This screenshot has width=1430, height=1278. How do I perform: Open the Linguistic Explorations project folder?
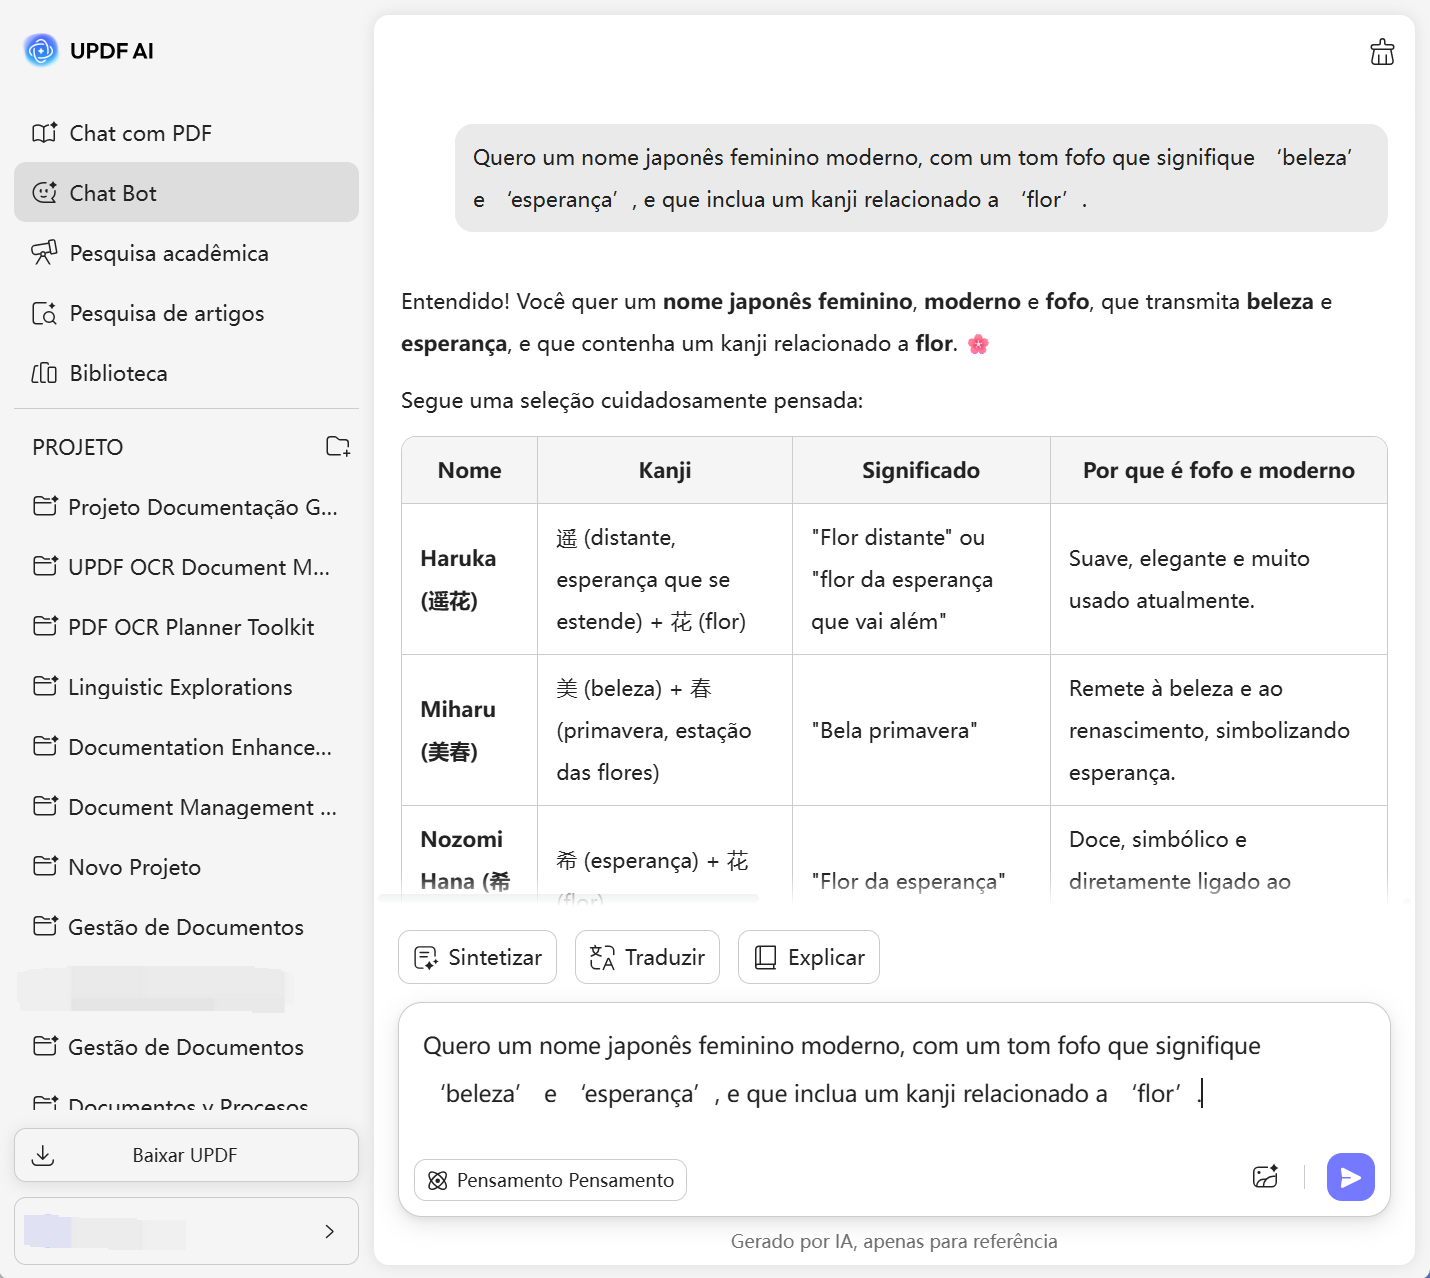(x=180, y=687)
